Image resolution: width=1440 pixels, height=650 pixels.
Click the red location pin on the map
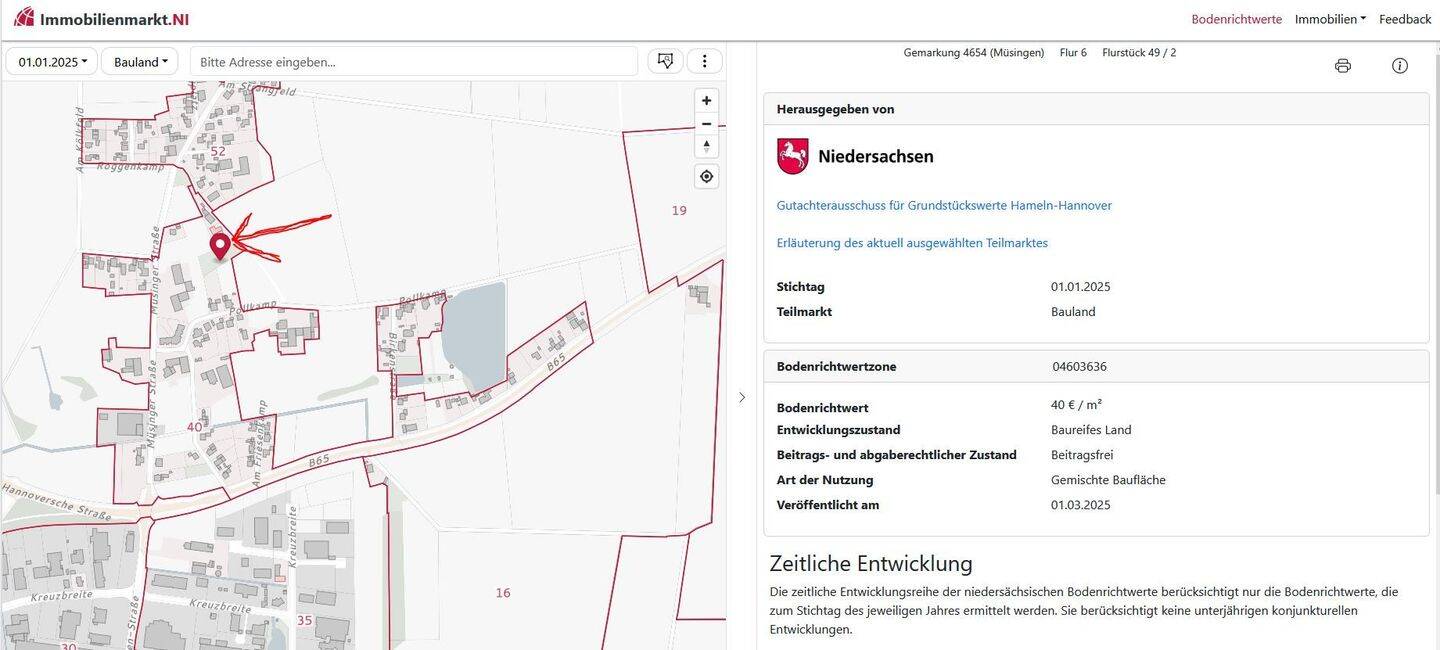click(220, 244)
